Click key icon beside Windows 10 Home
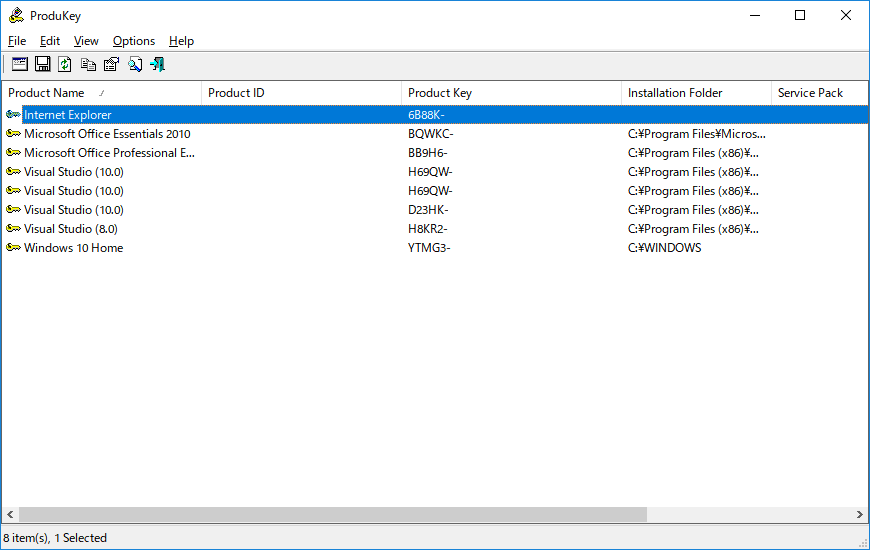The height and width of the screenshot is (550, 870). click(x=13, y=248)
